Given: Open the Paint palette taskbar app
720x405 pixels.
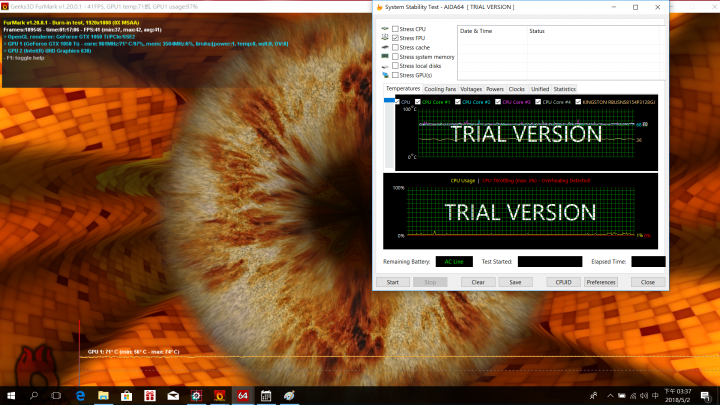Looking at the screenshot, I should coord(289,395).
